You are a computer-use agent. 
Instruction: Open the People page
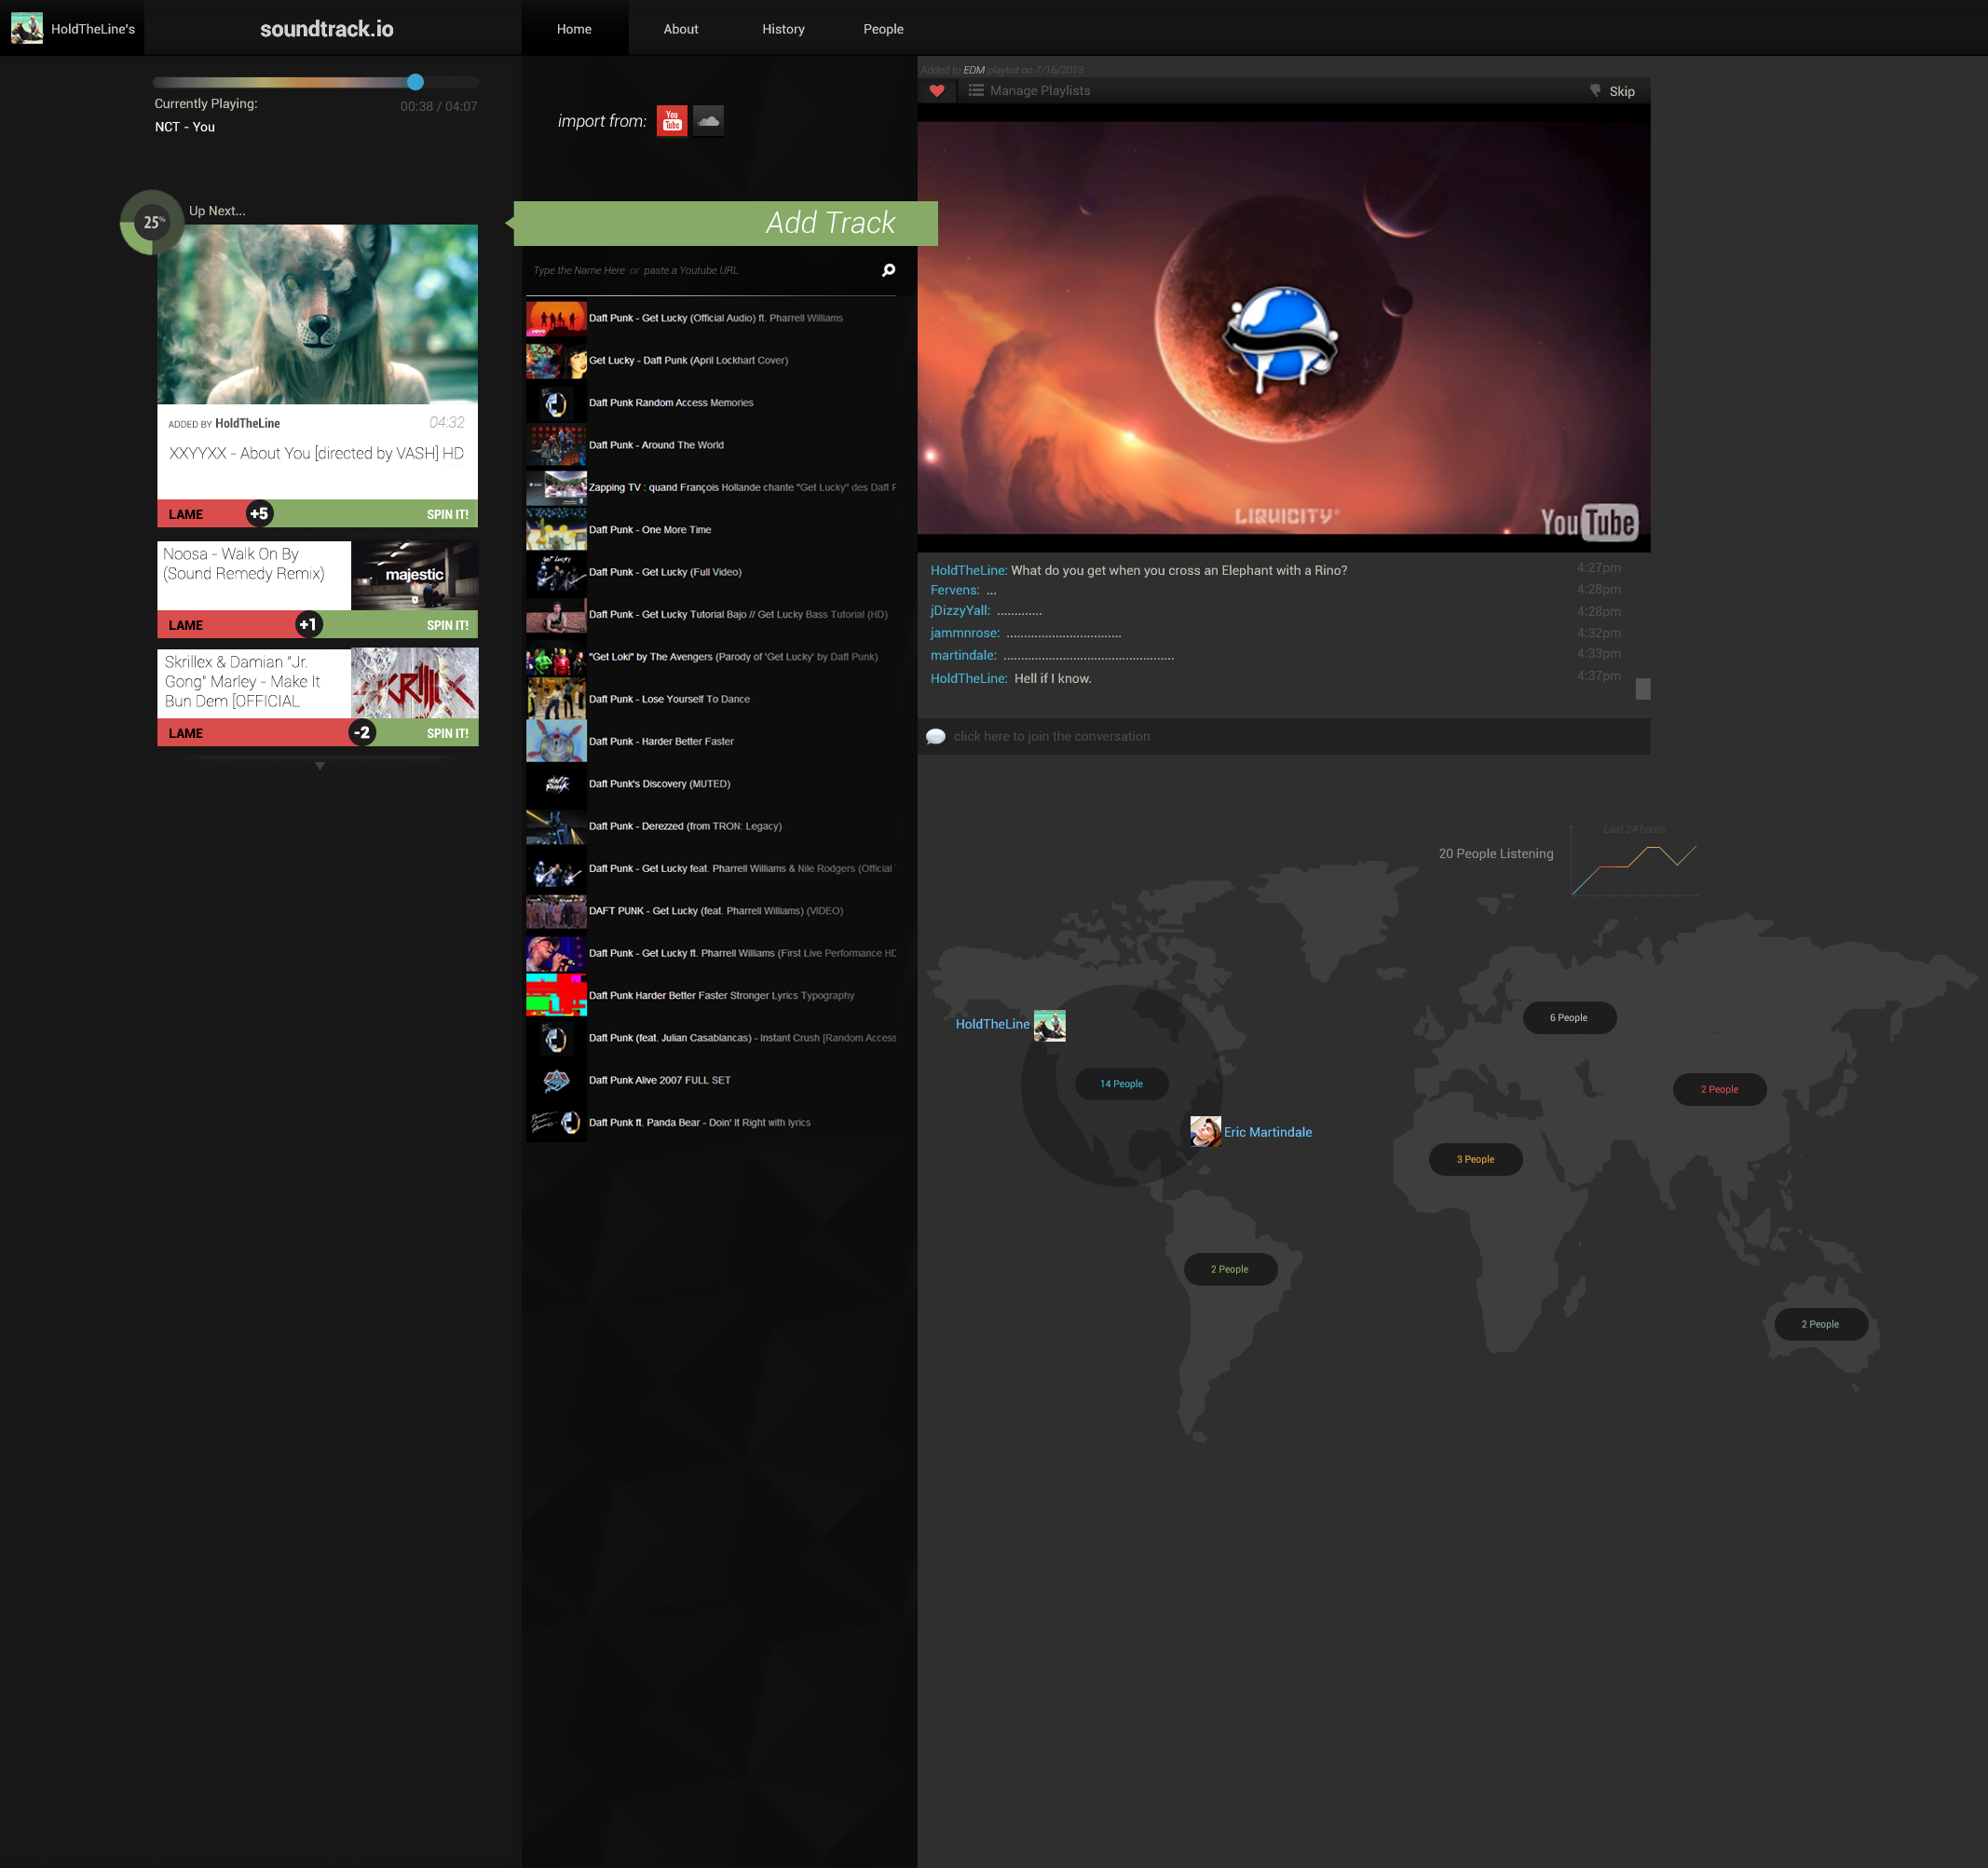coord(883,29)
